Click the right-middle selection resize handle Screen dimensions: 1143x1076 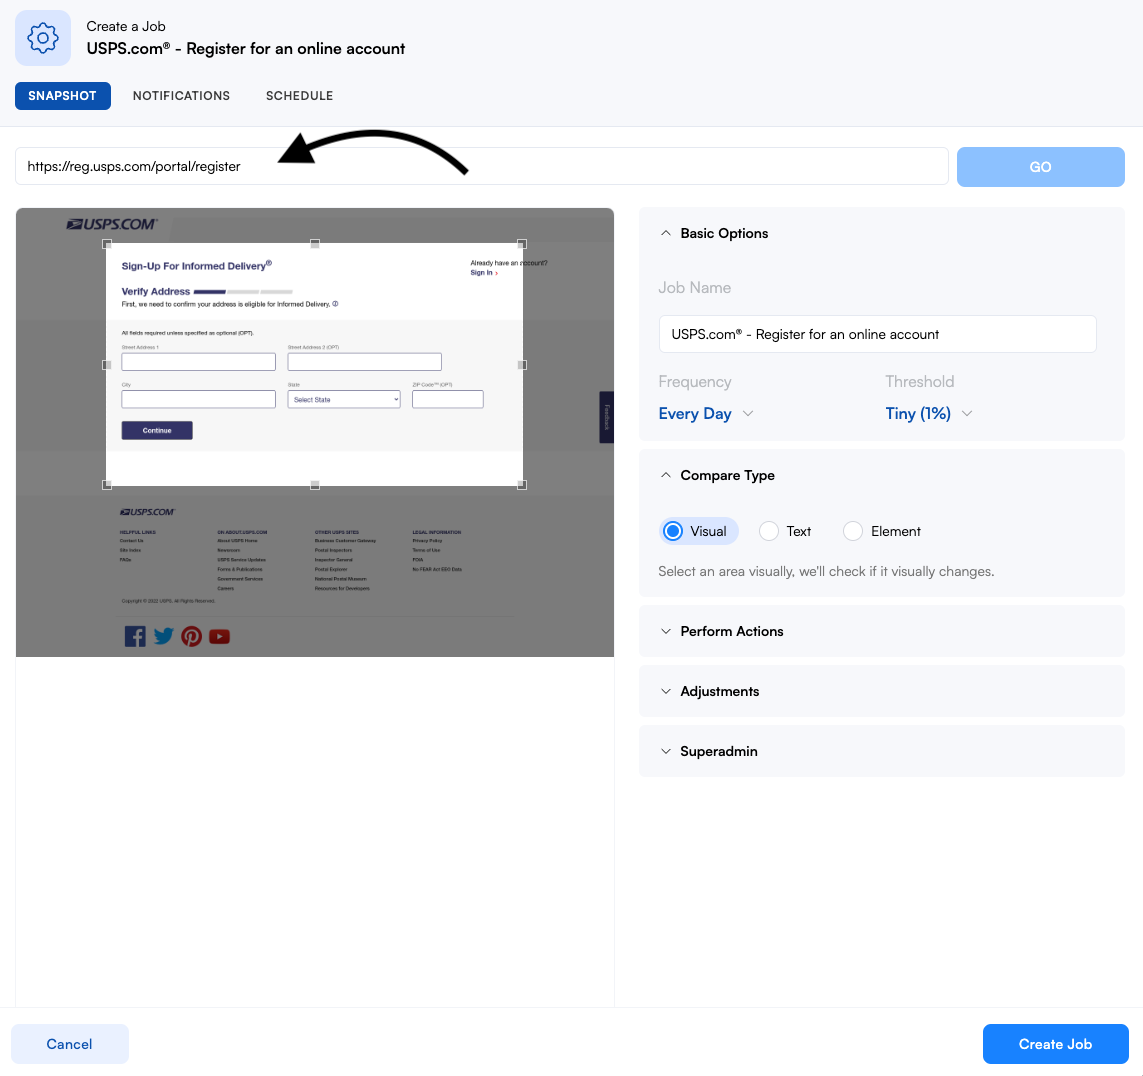(522, 364)
